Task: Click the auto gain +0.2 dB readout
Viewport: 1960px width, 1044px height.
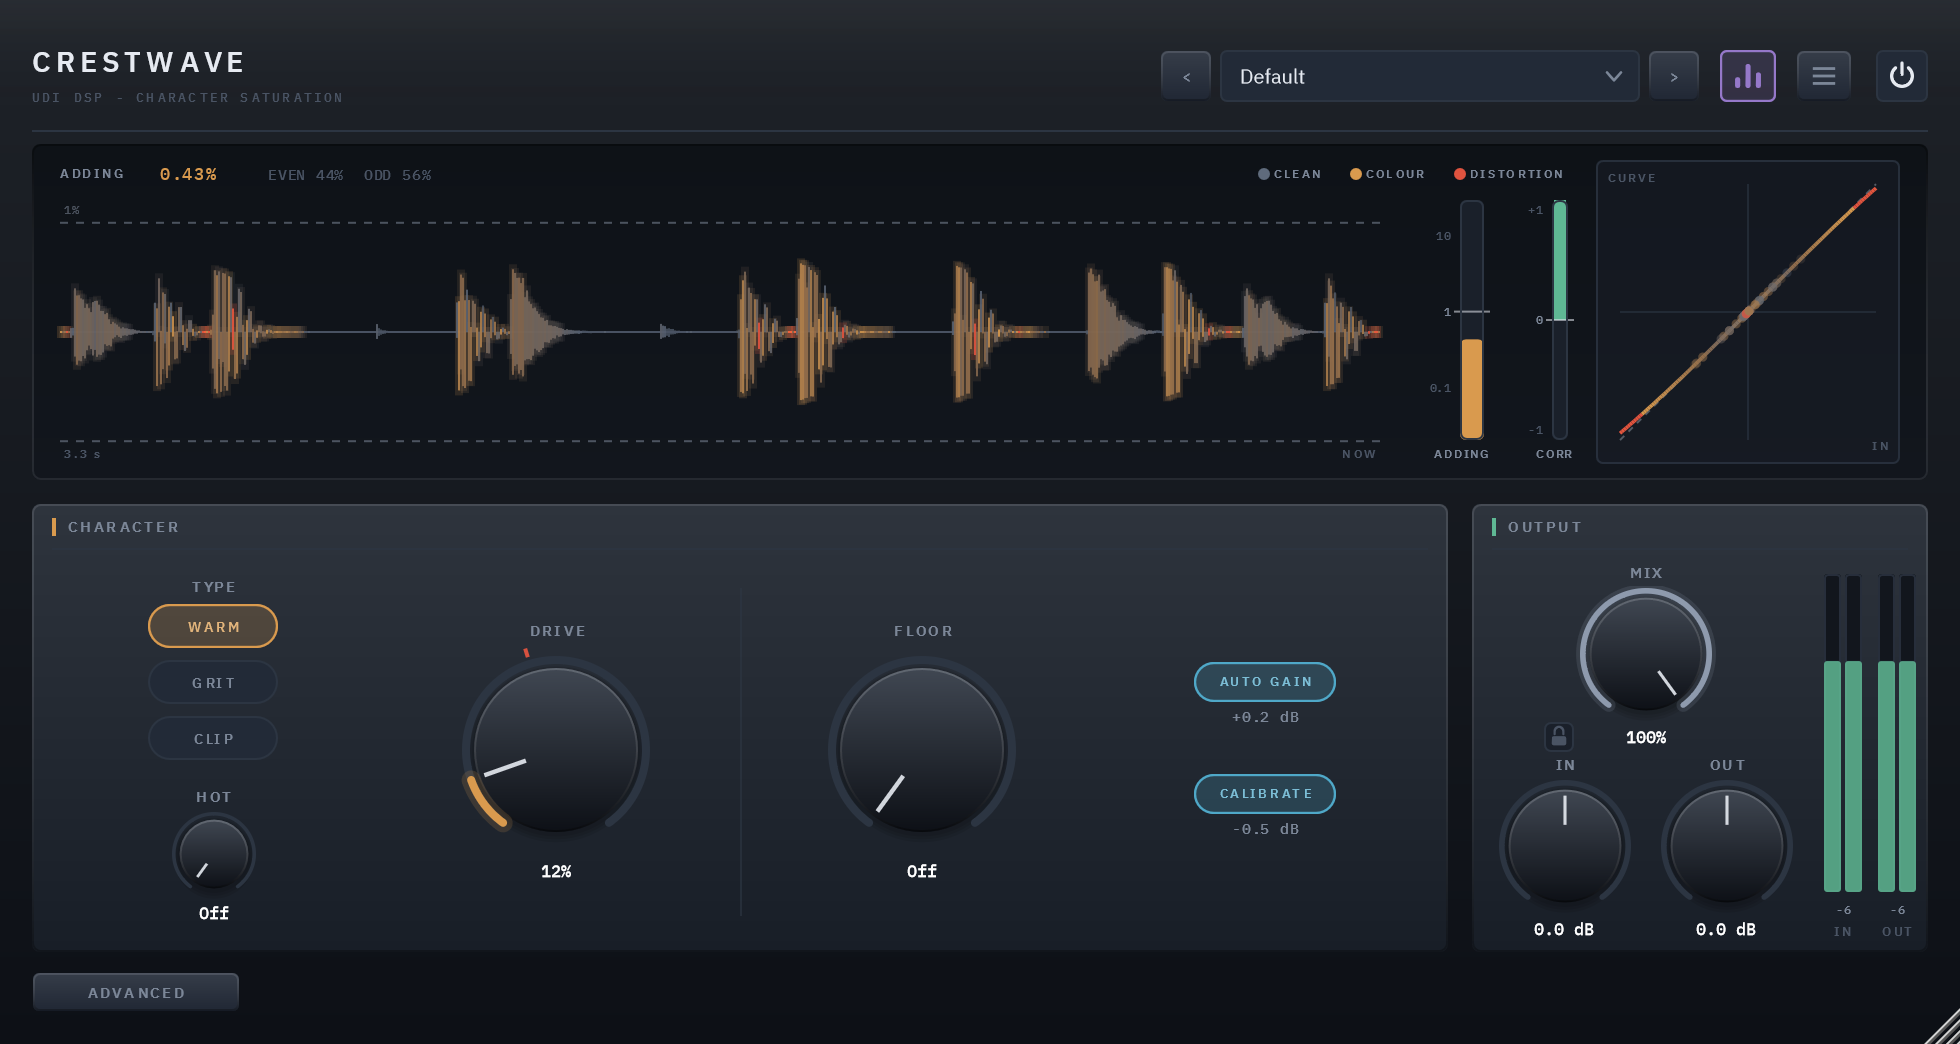Action: coord(1265,717)
